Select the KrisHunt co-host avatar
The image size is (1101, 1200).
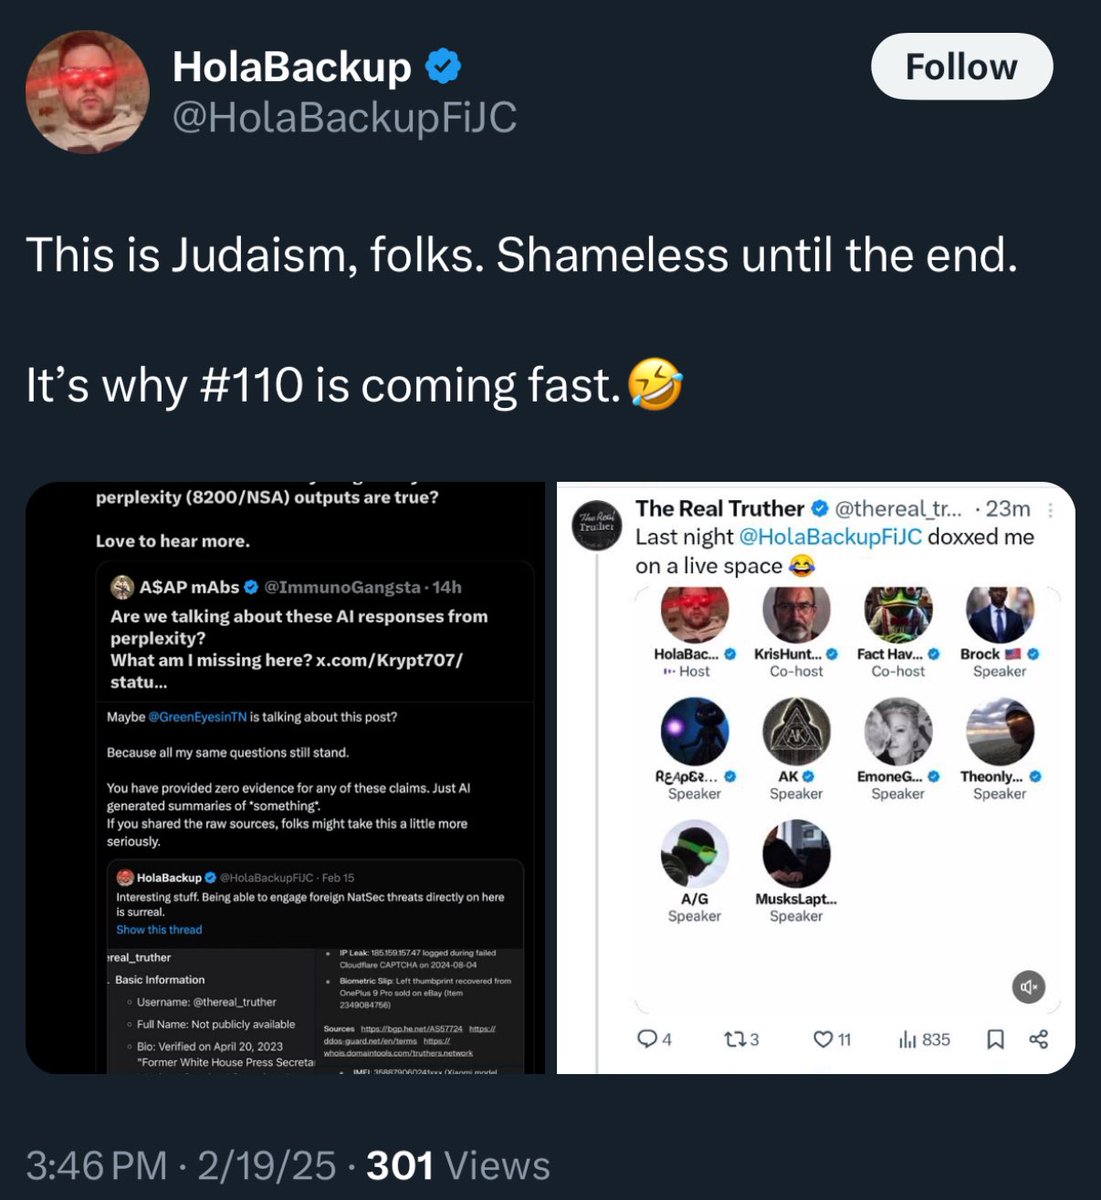(796, 612)
